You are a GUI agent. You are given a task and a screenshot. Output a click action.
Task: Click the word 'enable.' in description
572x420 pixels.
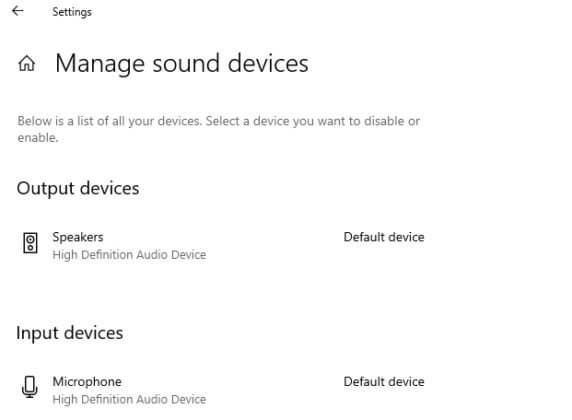38,138
